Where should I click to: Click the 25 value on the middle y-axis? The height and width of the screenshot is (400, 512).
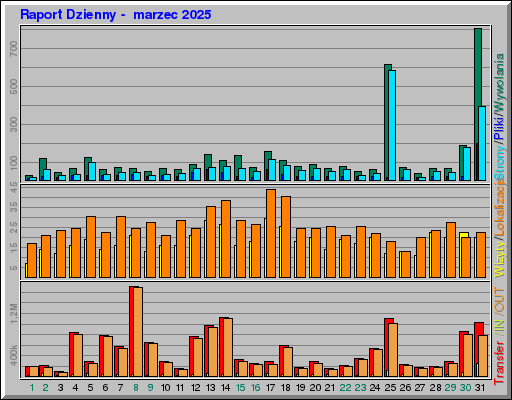coord(14,227)
